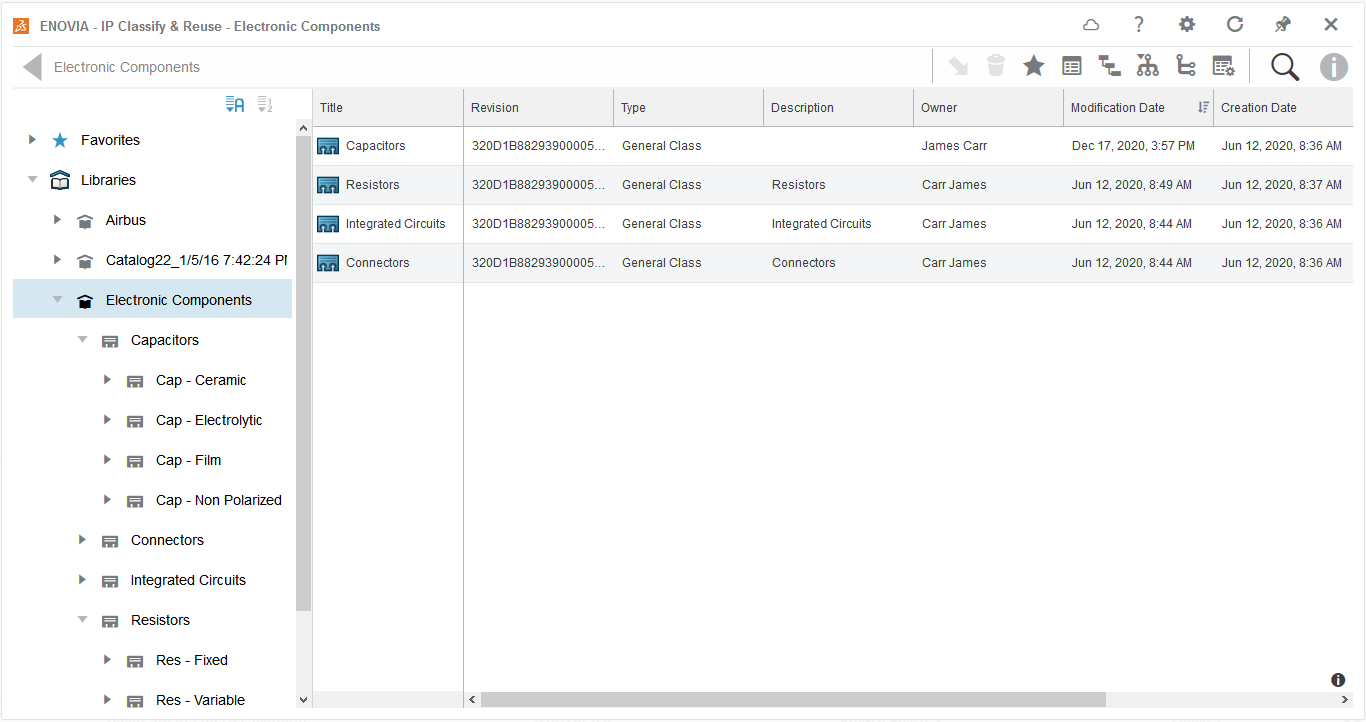The width and height of the screenshot is (1366, 722).
Task: Open the Resistors row in table
Action: click(372, 185)
